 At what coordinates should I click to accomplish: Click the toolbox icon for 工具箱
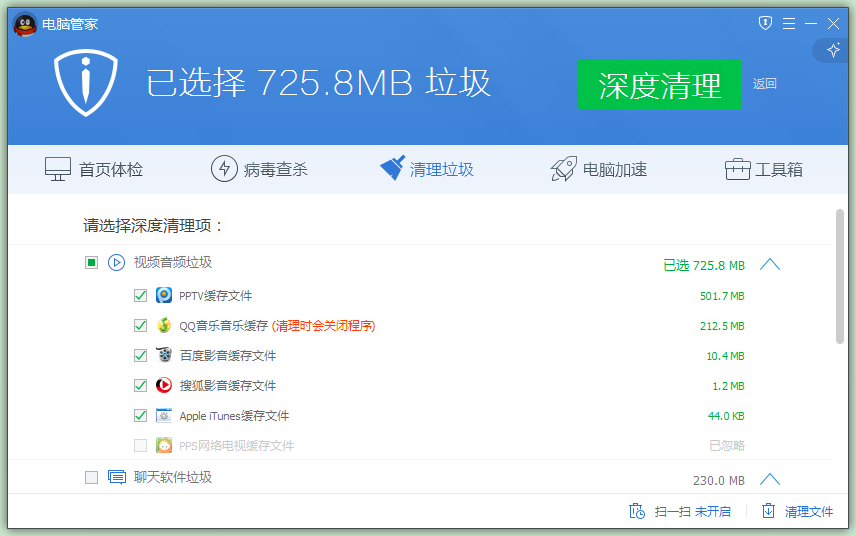click(738, 169)
